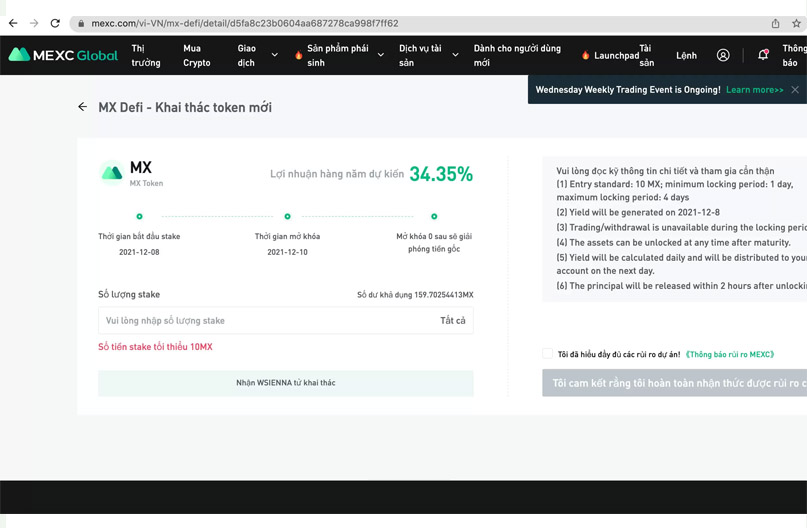Close the Wednesday Weekly Trading banner
This screenshot has height=528, width=807.
pos(795,90)
